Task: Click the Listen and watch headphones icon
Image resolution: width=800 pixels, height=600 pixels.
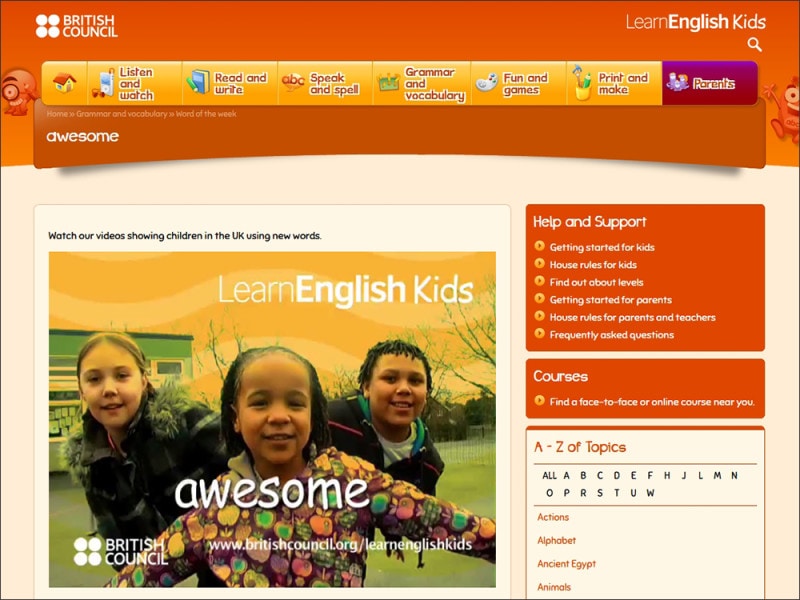Action: click(x=104, y=84)
